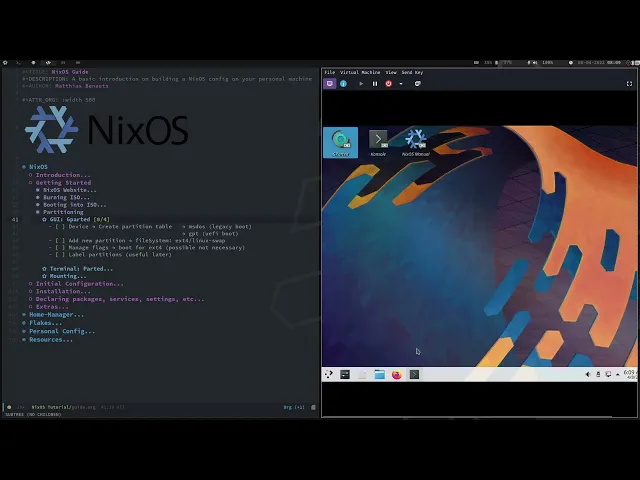Image resolution: width=640 pixels, height=480 pixels.
Task: Open the View menu in VM window
Action: click(391, 72)
